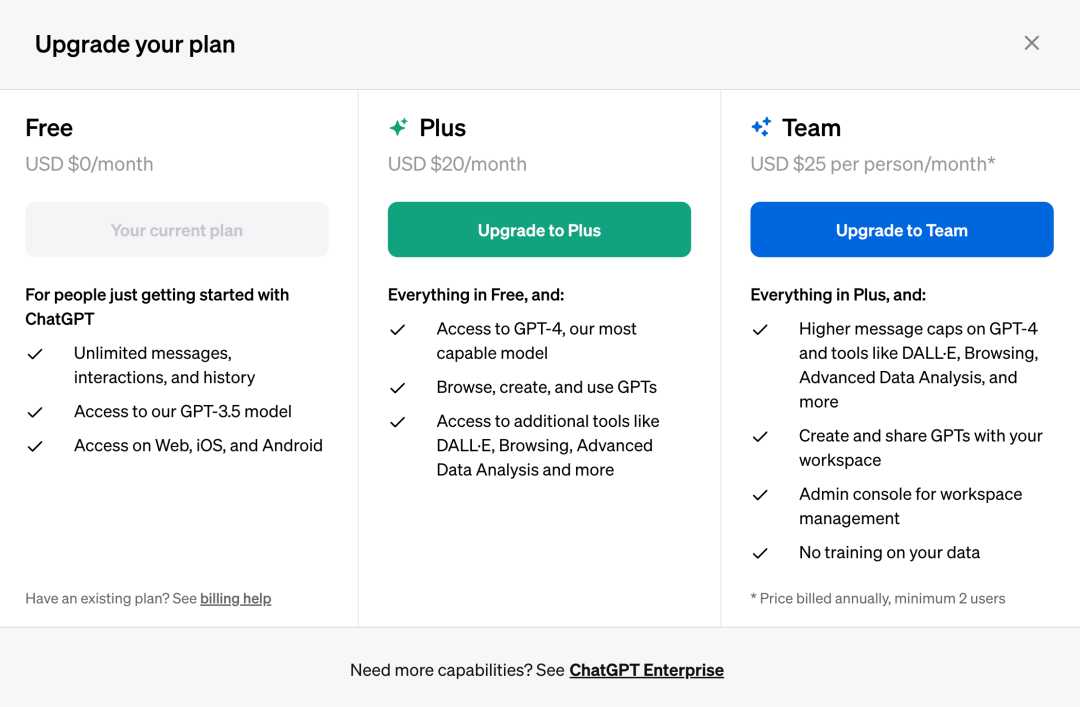Viewport: 1080px width, 707px height.
Task: Click checkmark beside Higher message caps
Action: [x=760, y=329]
